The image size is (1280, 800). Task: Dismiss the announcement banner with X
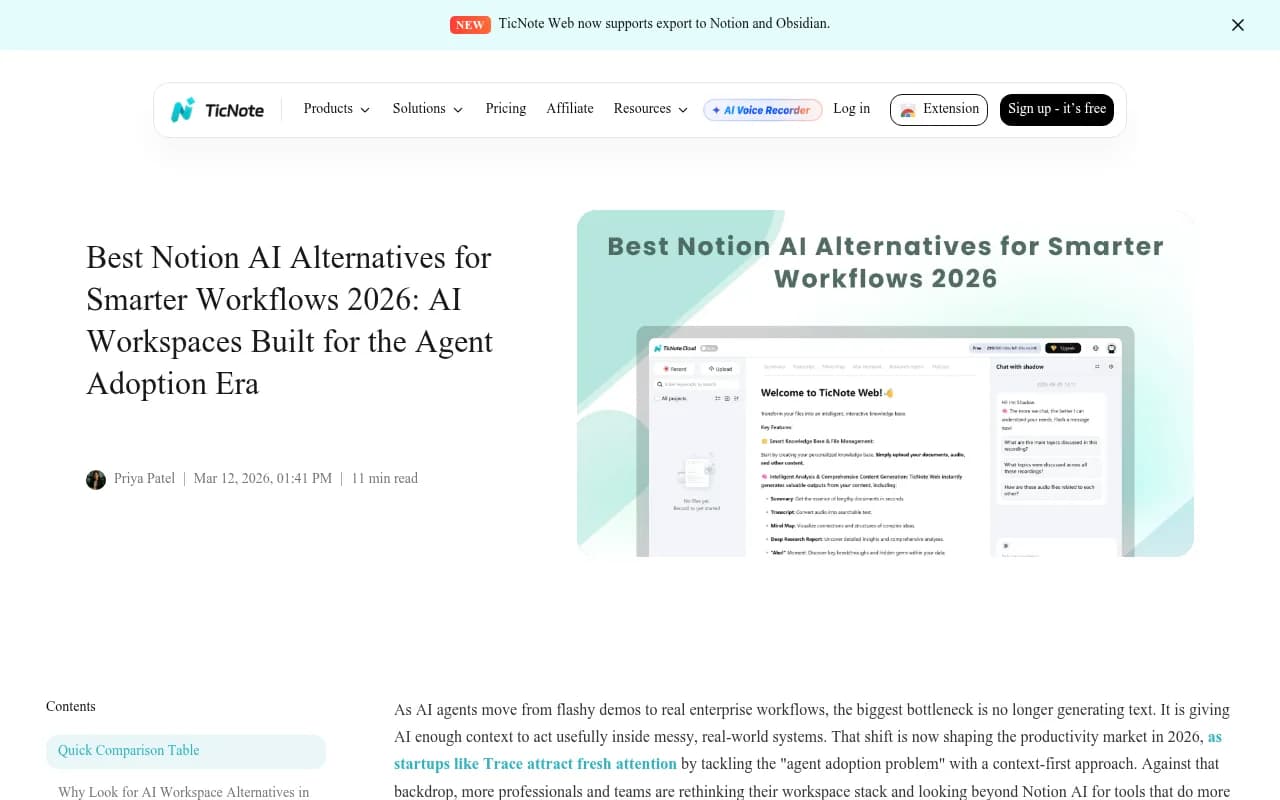point(1238,25)
